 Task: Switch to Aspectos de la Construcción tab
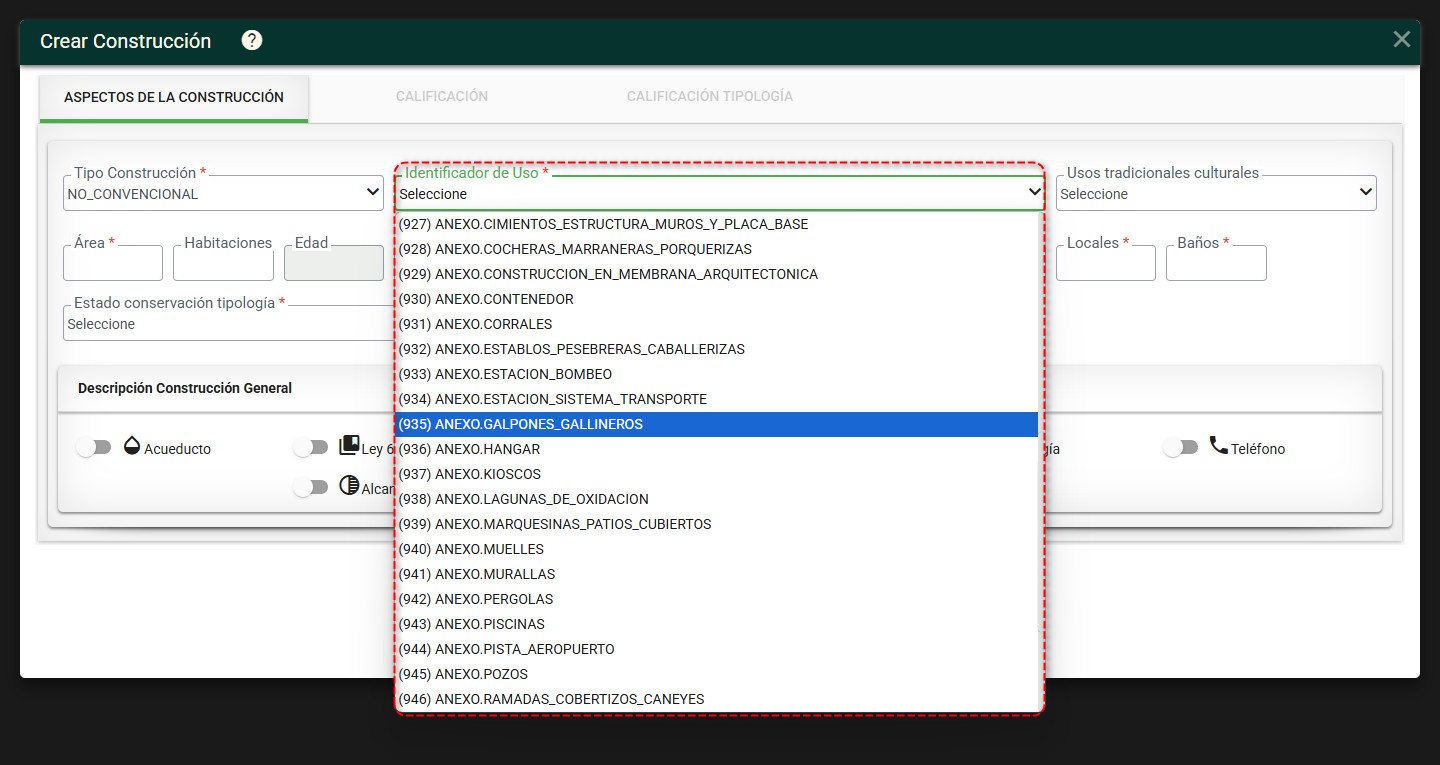click(174, 97)
